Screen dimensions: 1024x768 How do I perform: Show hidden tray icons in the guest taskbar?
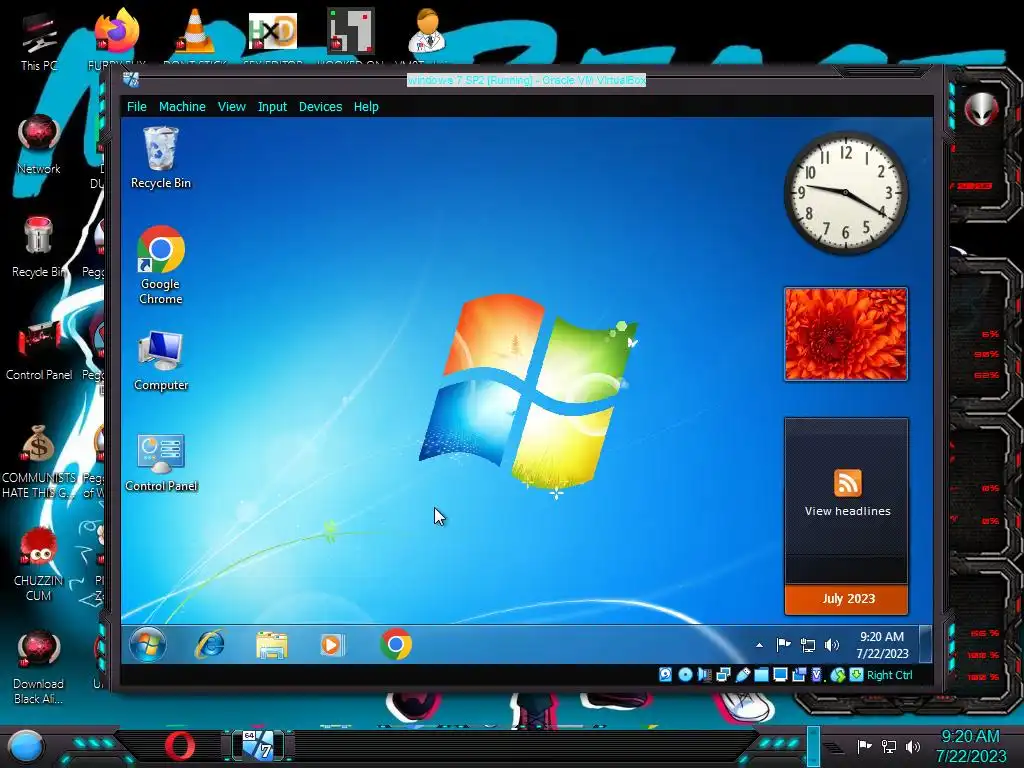point(759,645)
